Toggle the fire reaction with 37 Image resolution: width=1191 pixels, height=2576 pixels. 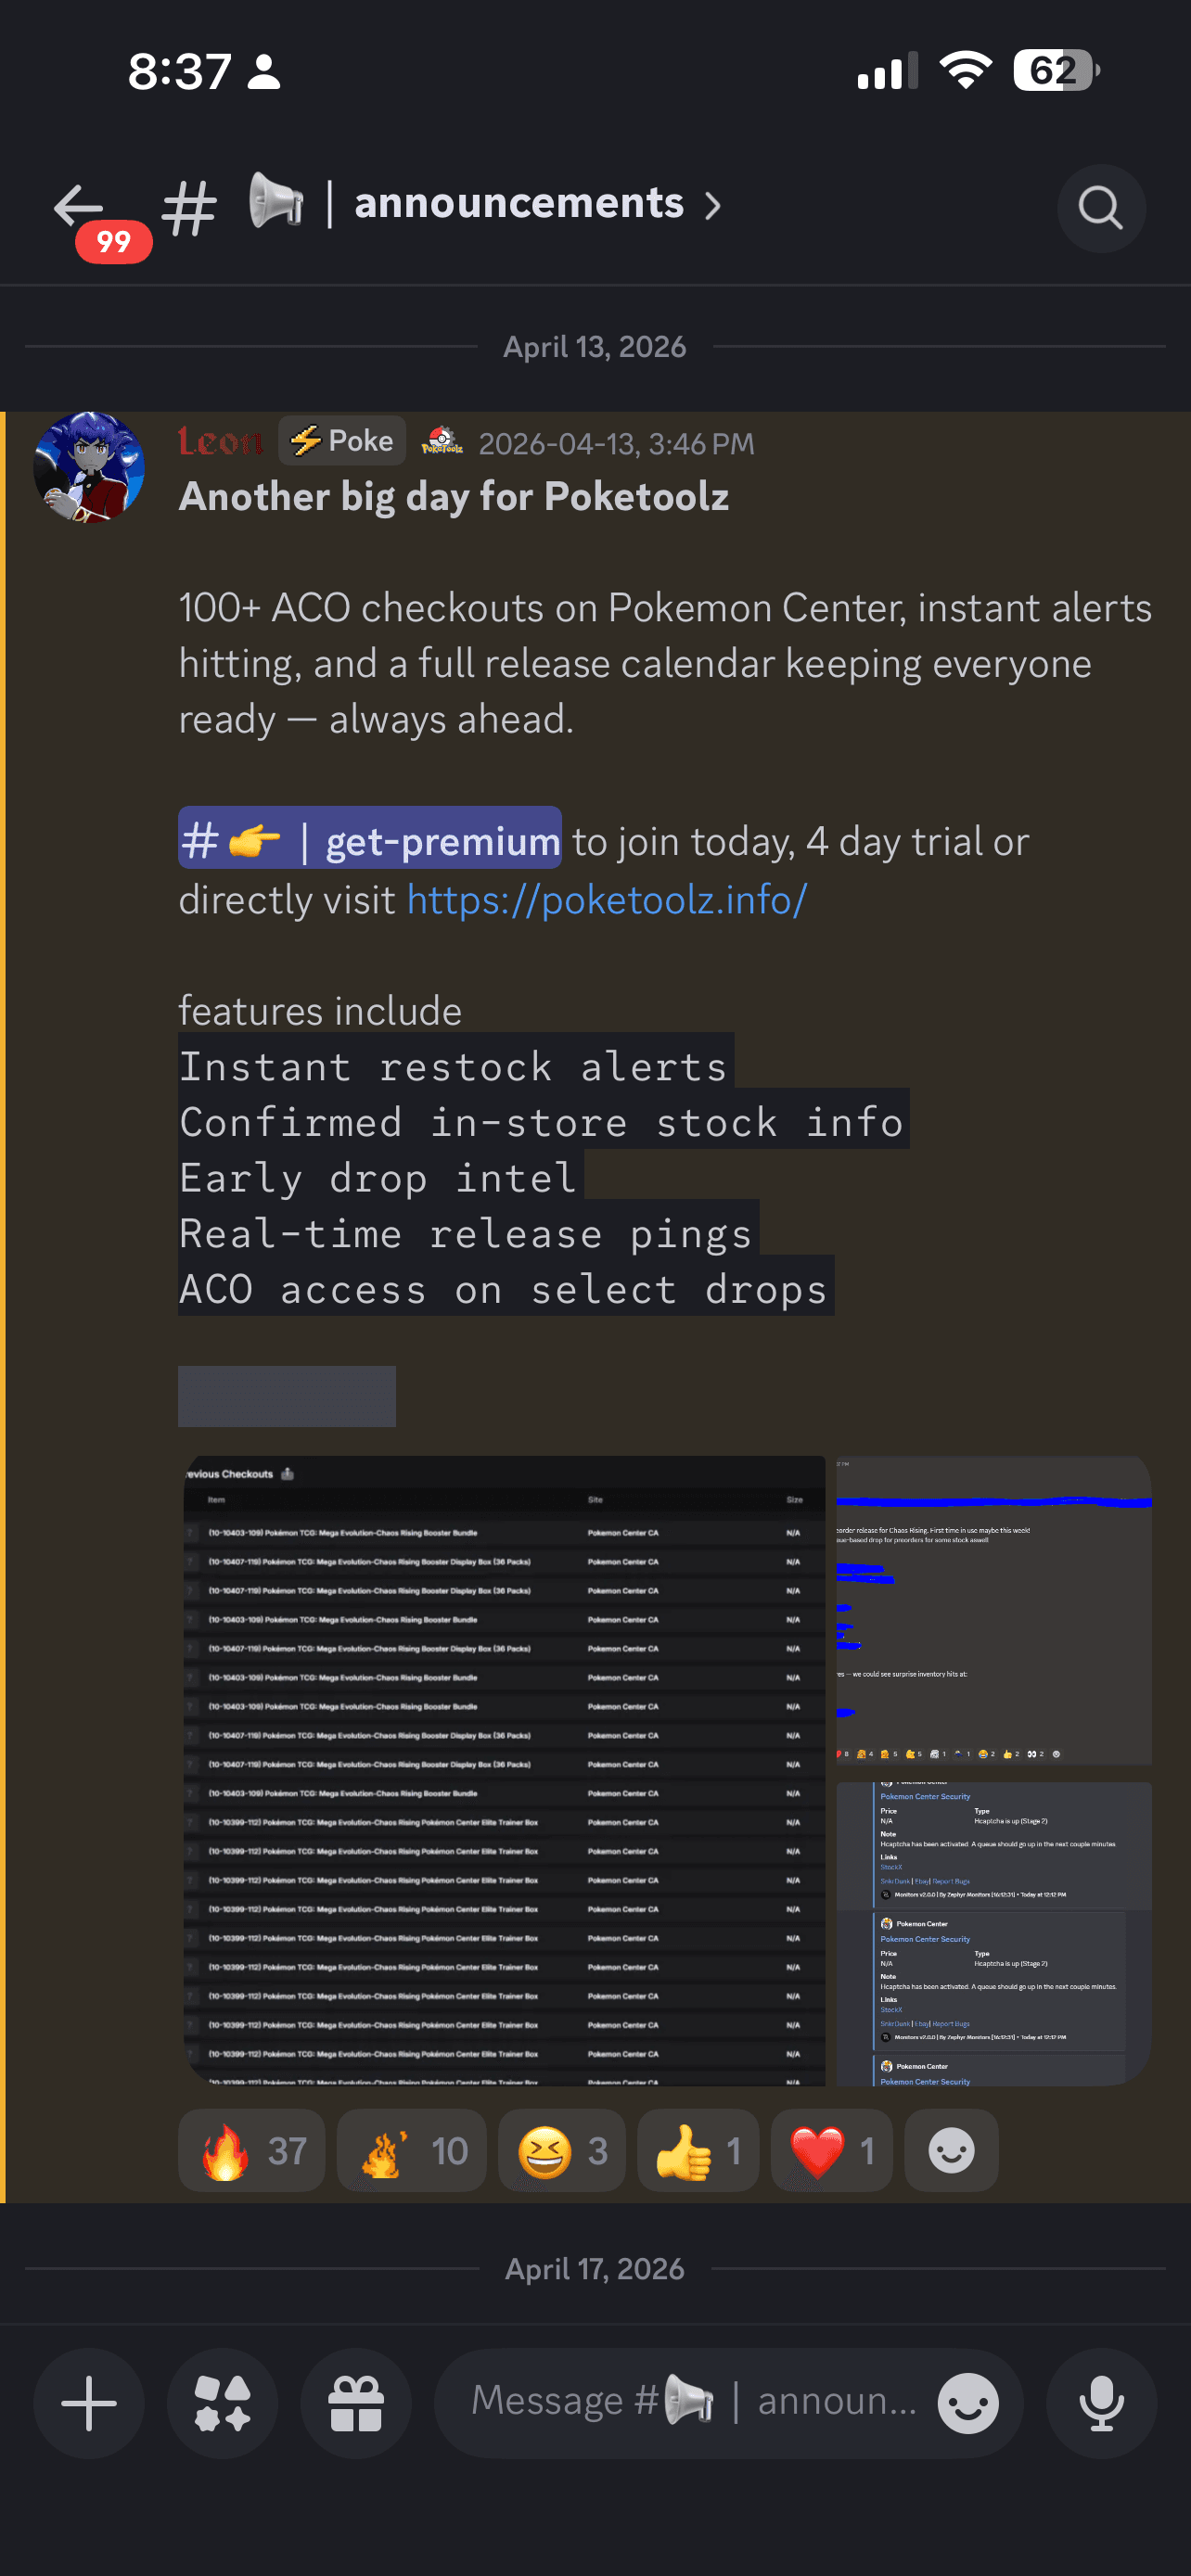(252, 2151)
